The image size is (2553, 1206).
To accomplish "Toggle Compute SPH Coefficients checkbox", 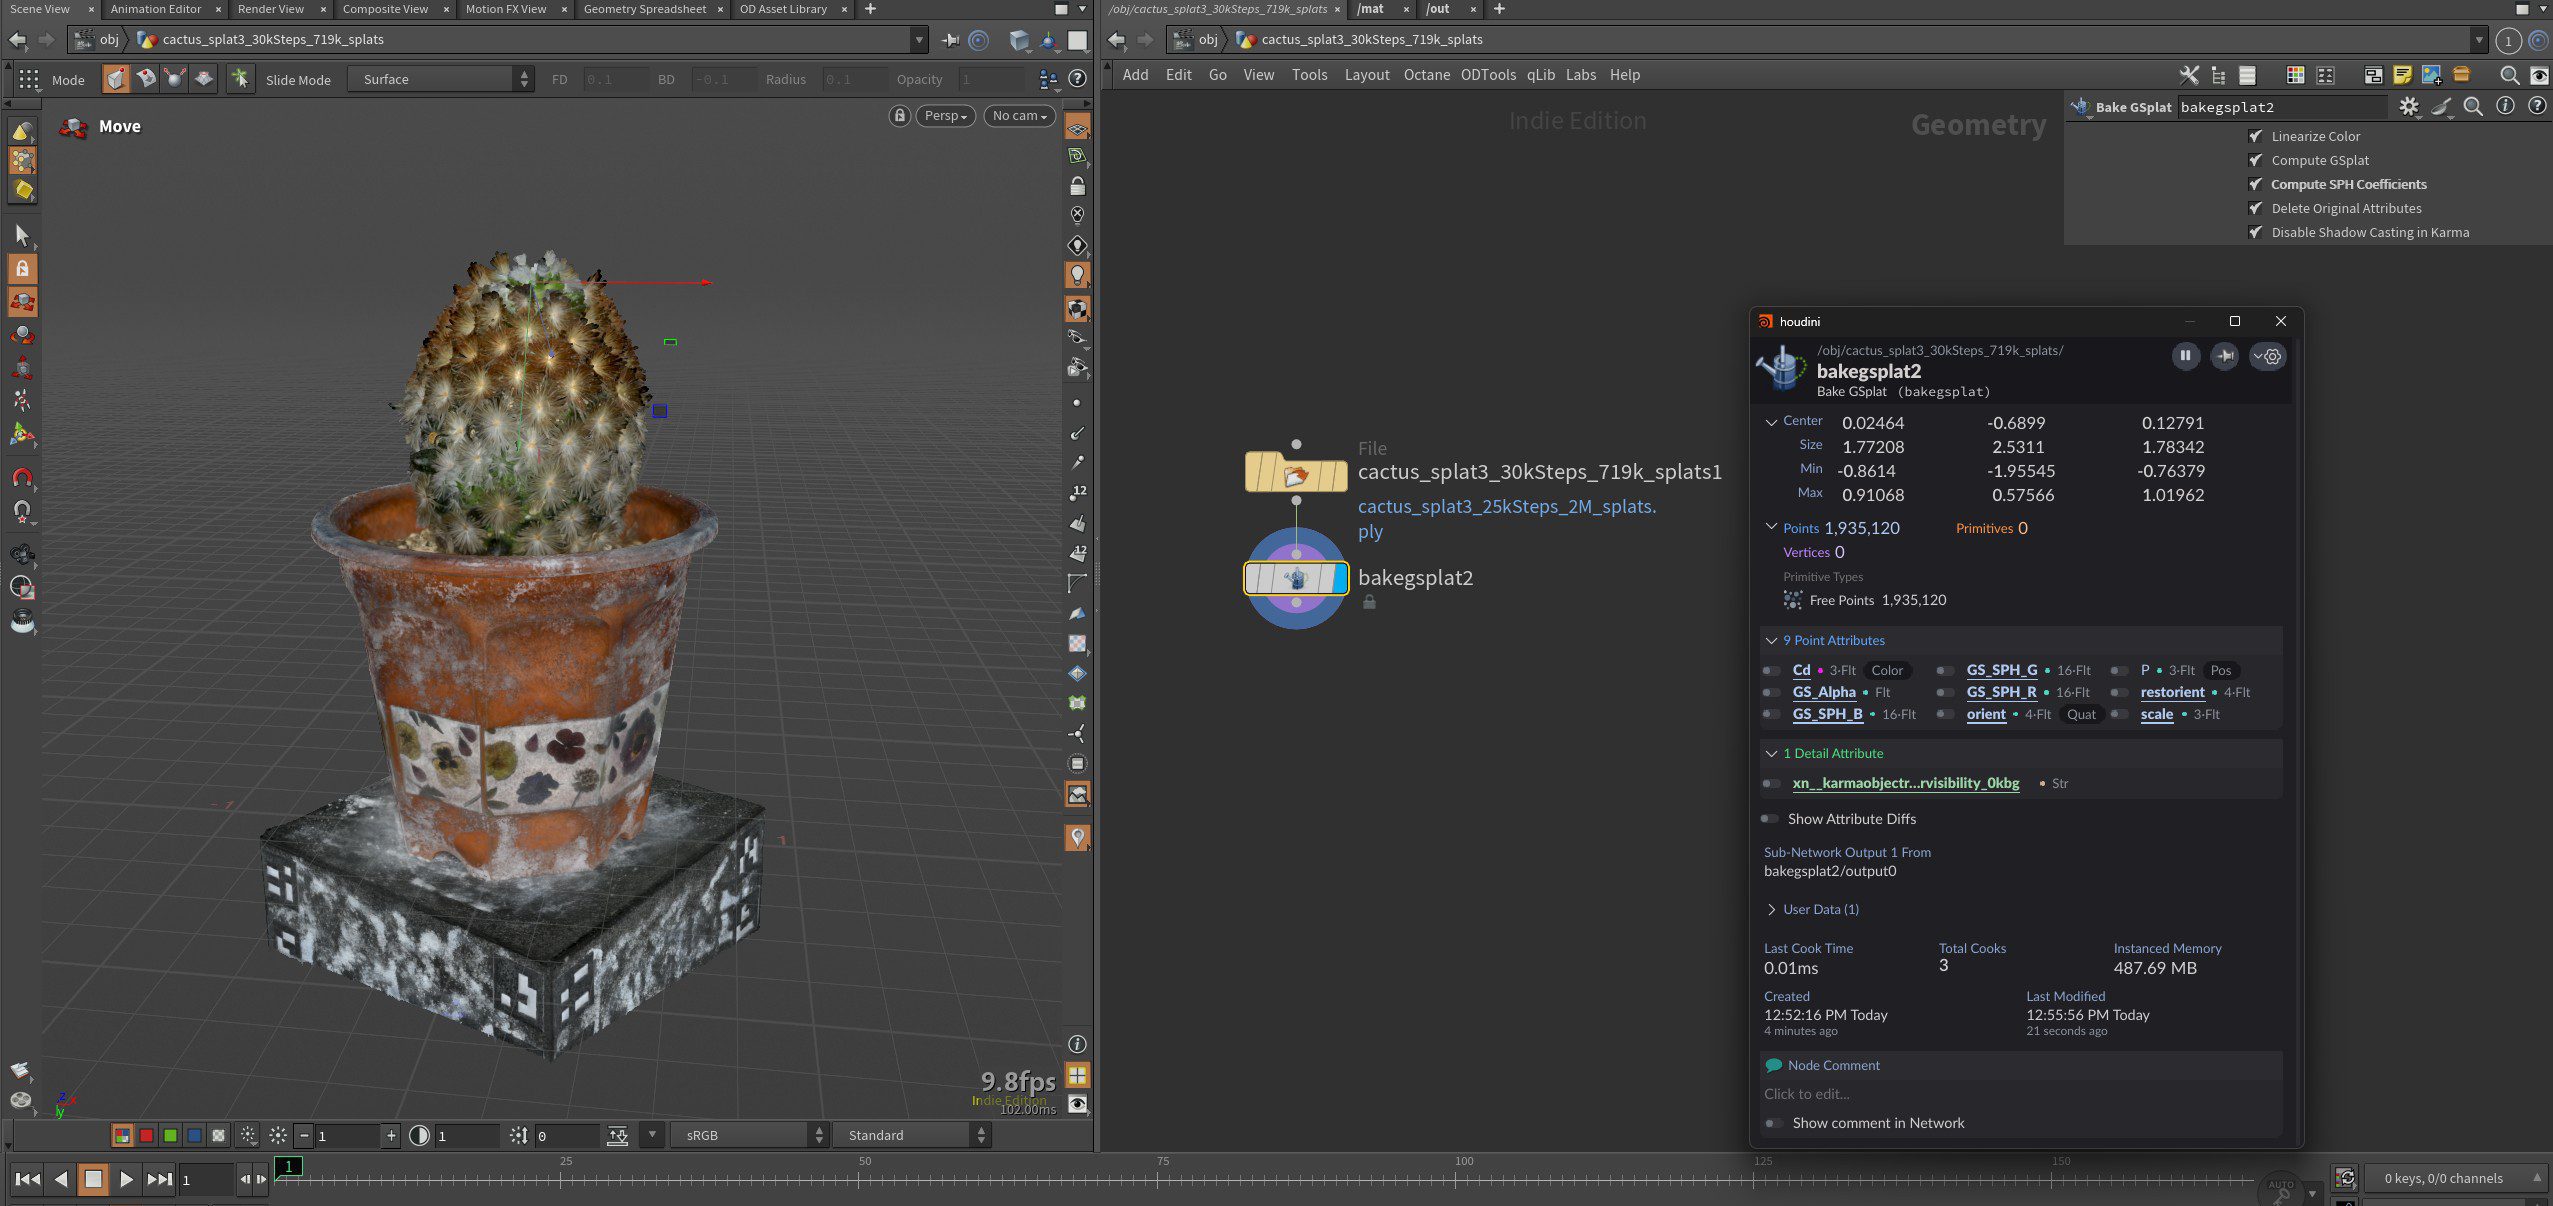I will [2255, 184].
